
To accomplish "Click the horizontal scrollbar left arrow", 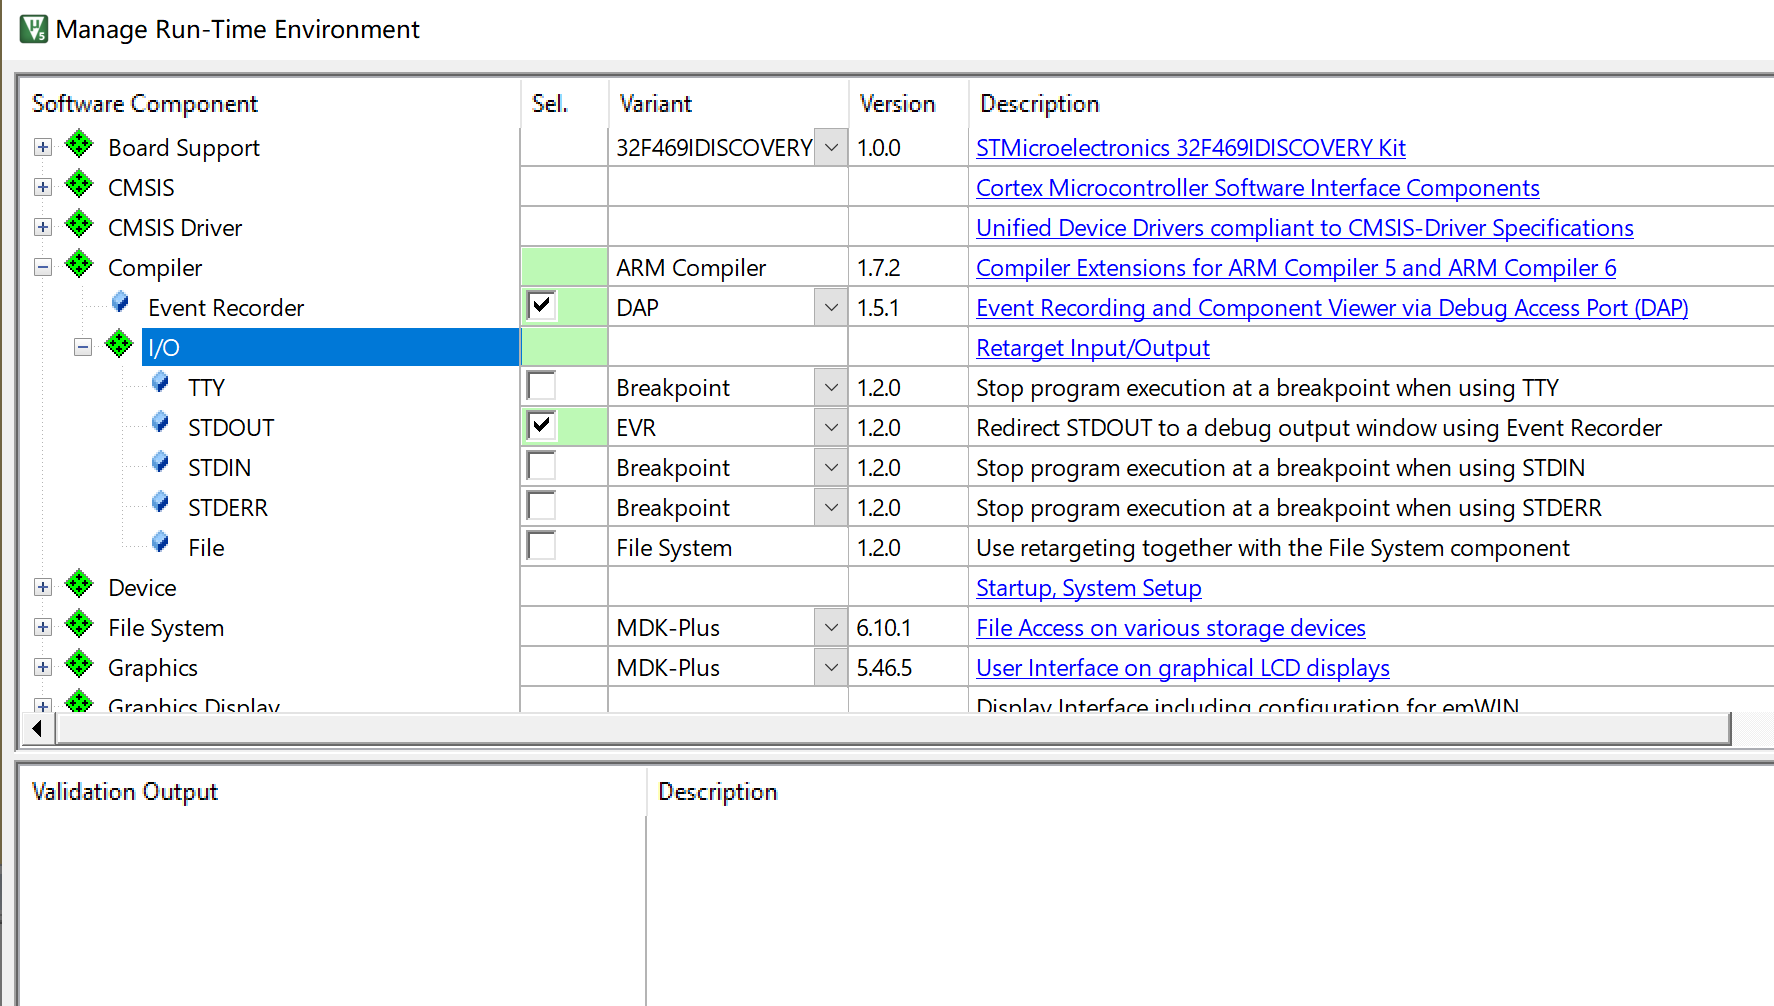I will pos(38,728).
